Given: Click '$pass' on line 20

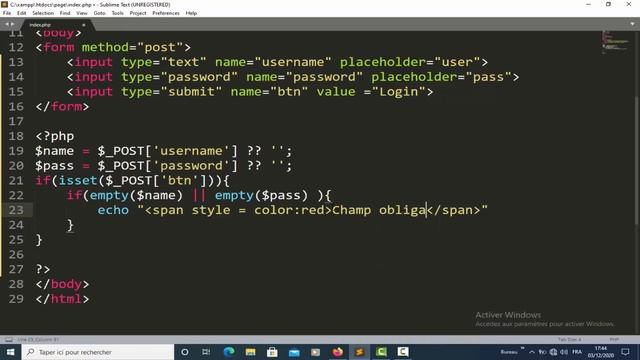Looking at the screenshot, I should pos(55,166).
